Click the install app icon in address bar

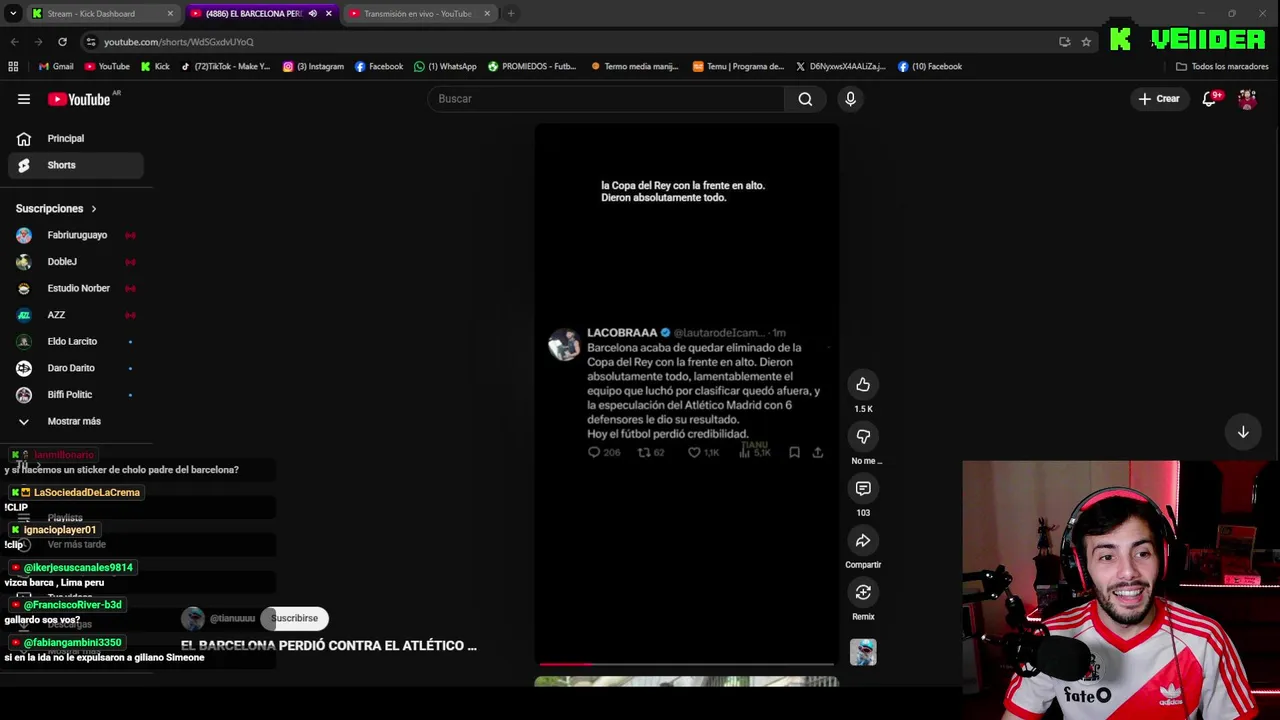(x=1064, y=42)
